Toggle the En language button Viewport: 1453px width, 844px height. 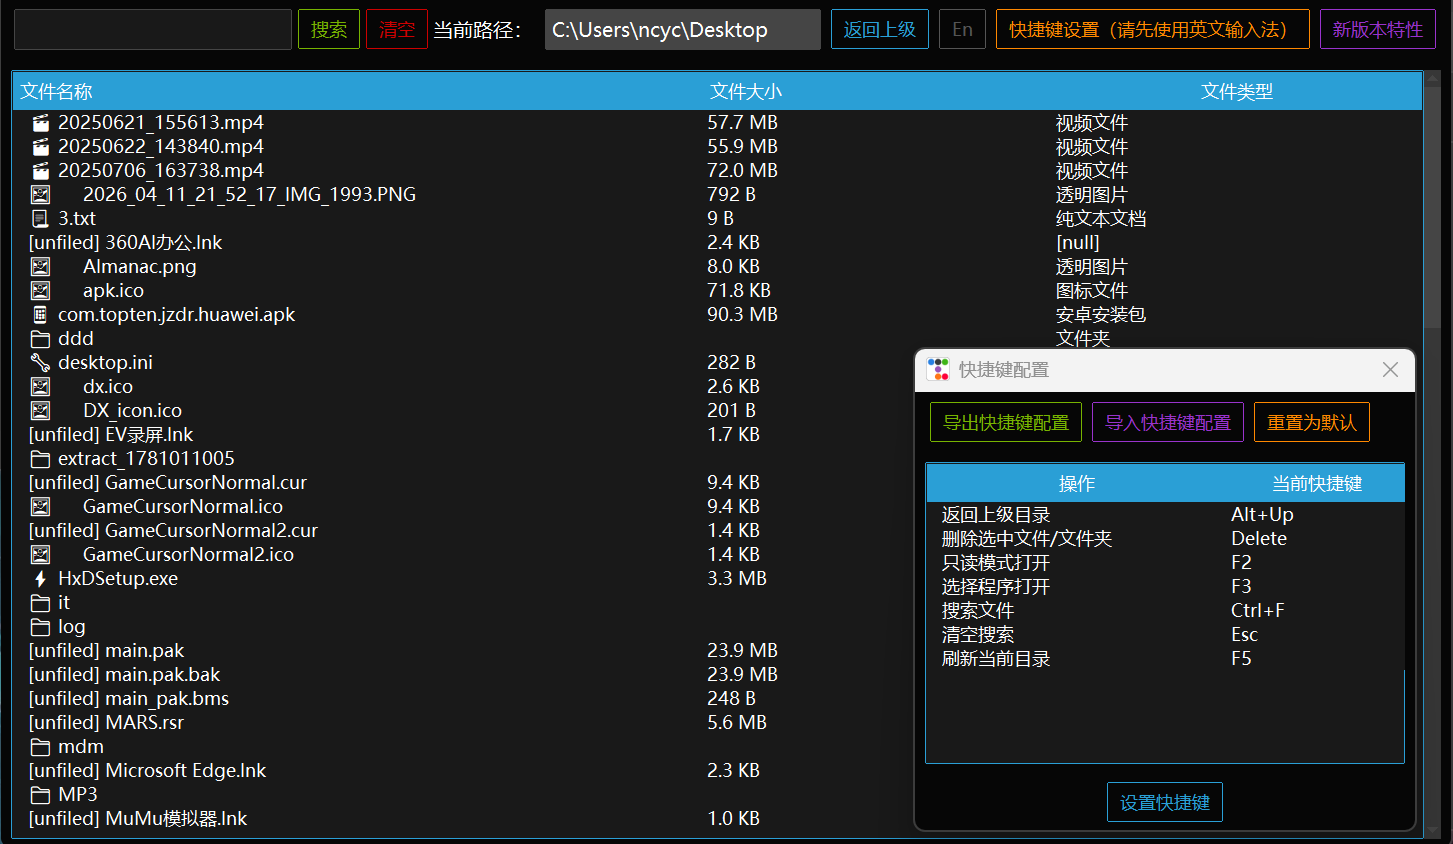click(x=962, y=29)
